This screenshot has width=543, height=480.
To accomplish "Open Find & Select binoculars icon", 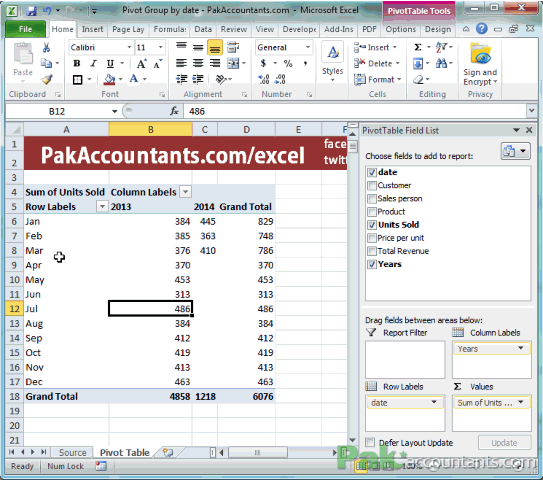I will 441,63.
